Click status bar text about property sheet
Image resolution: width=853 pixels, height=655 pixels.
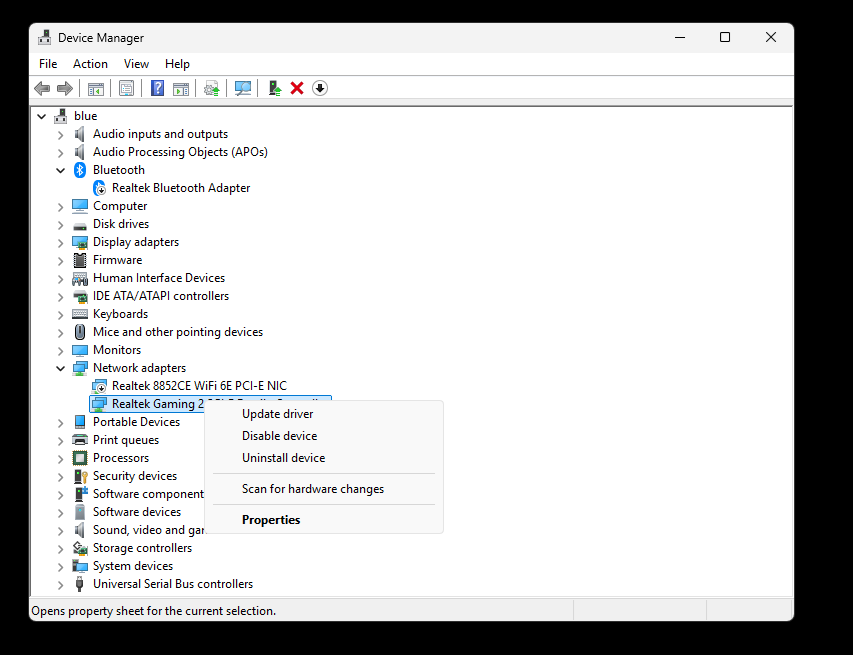click(x=153, y=611)
